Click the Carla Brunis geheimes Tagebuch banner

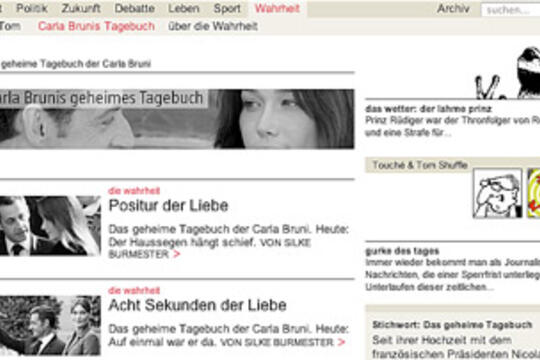click(x=177, y=119)
